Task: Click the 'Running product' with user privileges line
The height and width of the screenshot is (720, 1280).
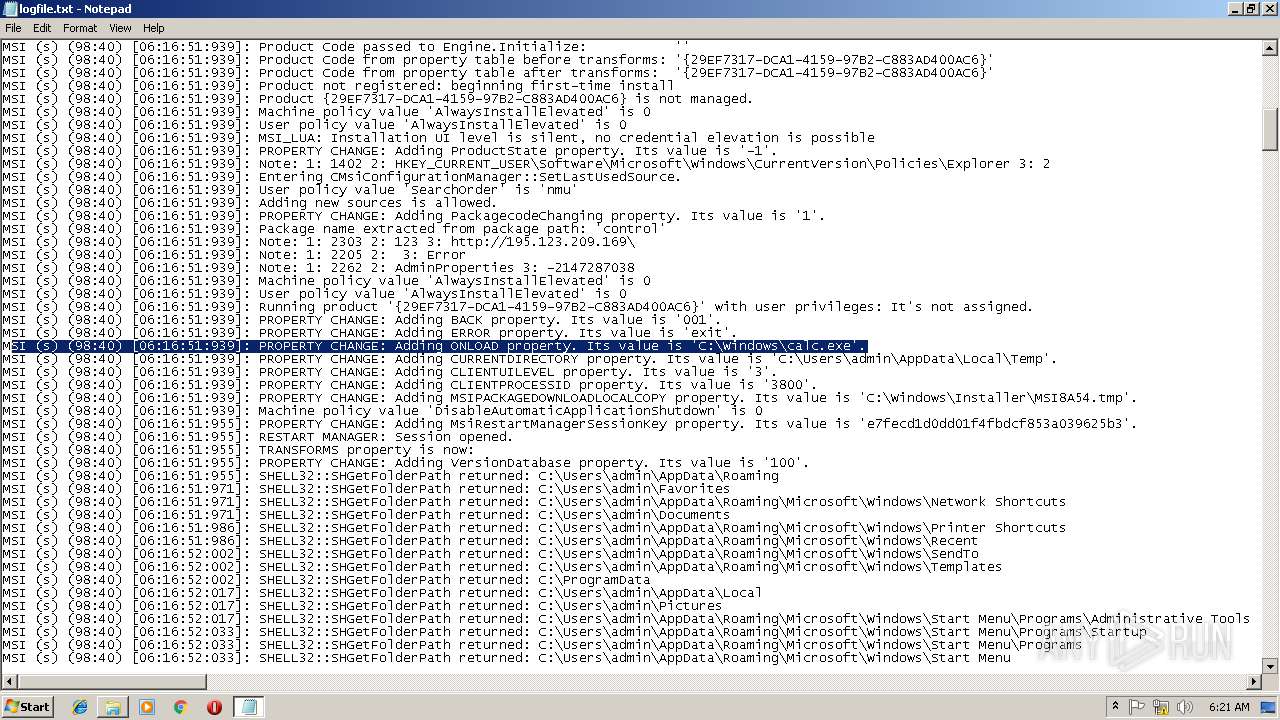Action: (x=518, y=307)
